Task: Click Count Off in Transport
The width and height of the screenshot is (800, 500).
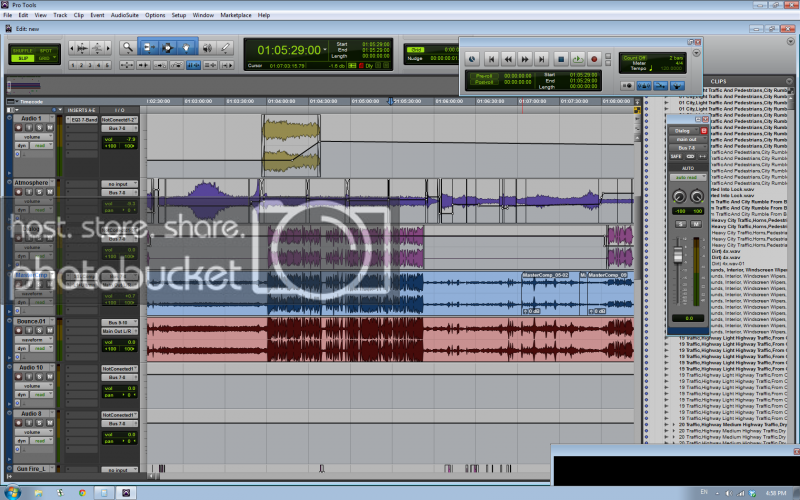Action: pos(634,58)
